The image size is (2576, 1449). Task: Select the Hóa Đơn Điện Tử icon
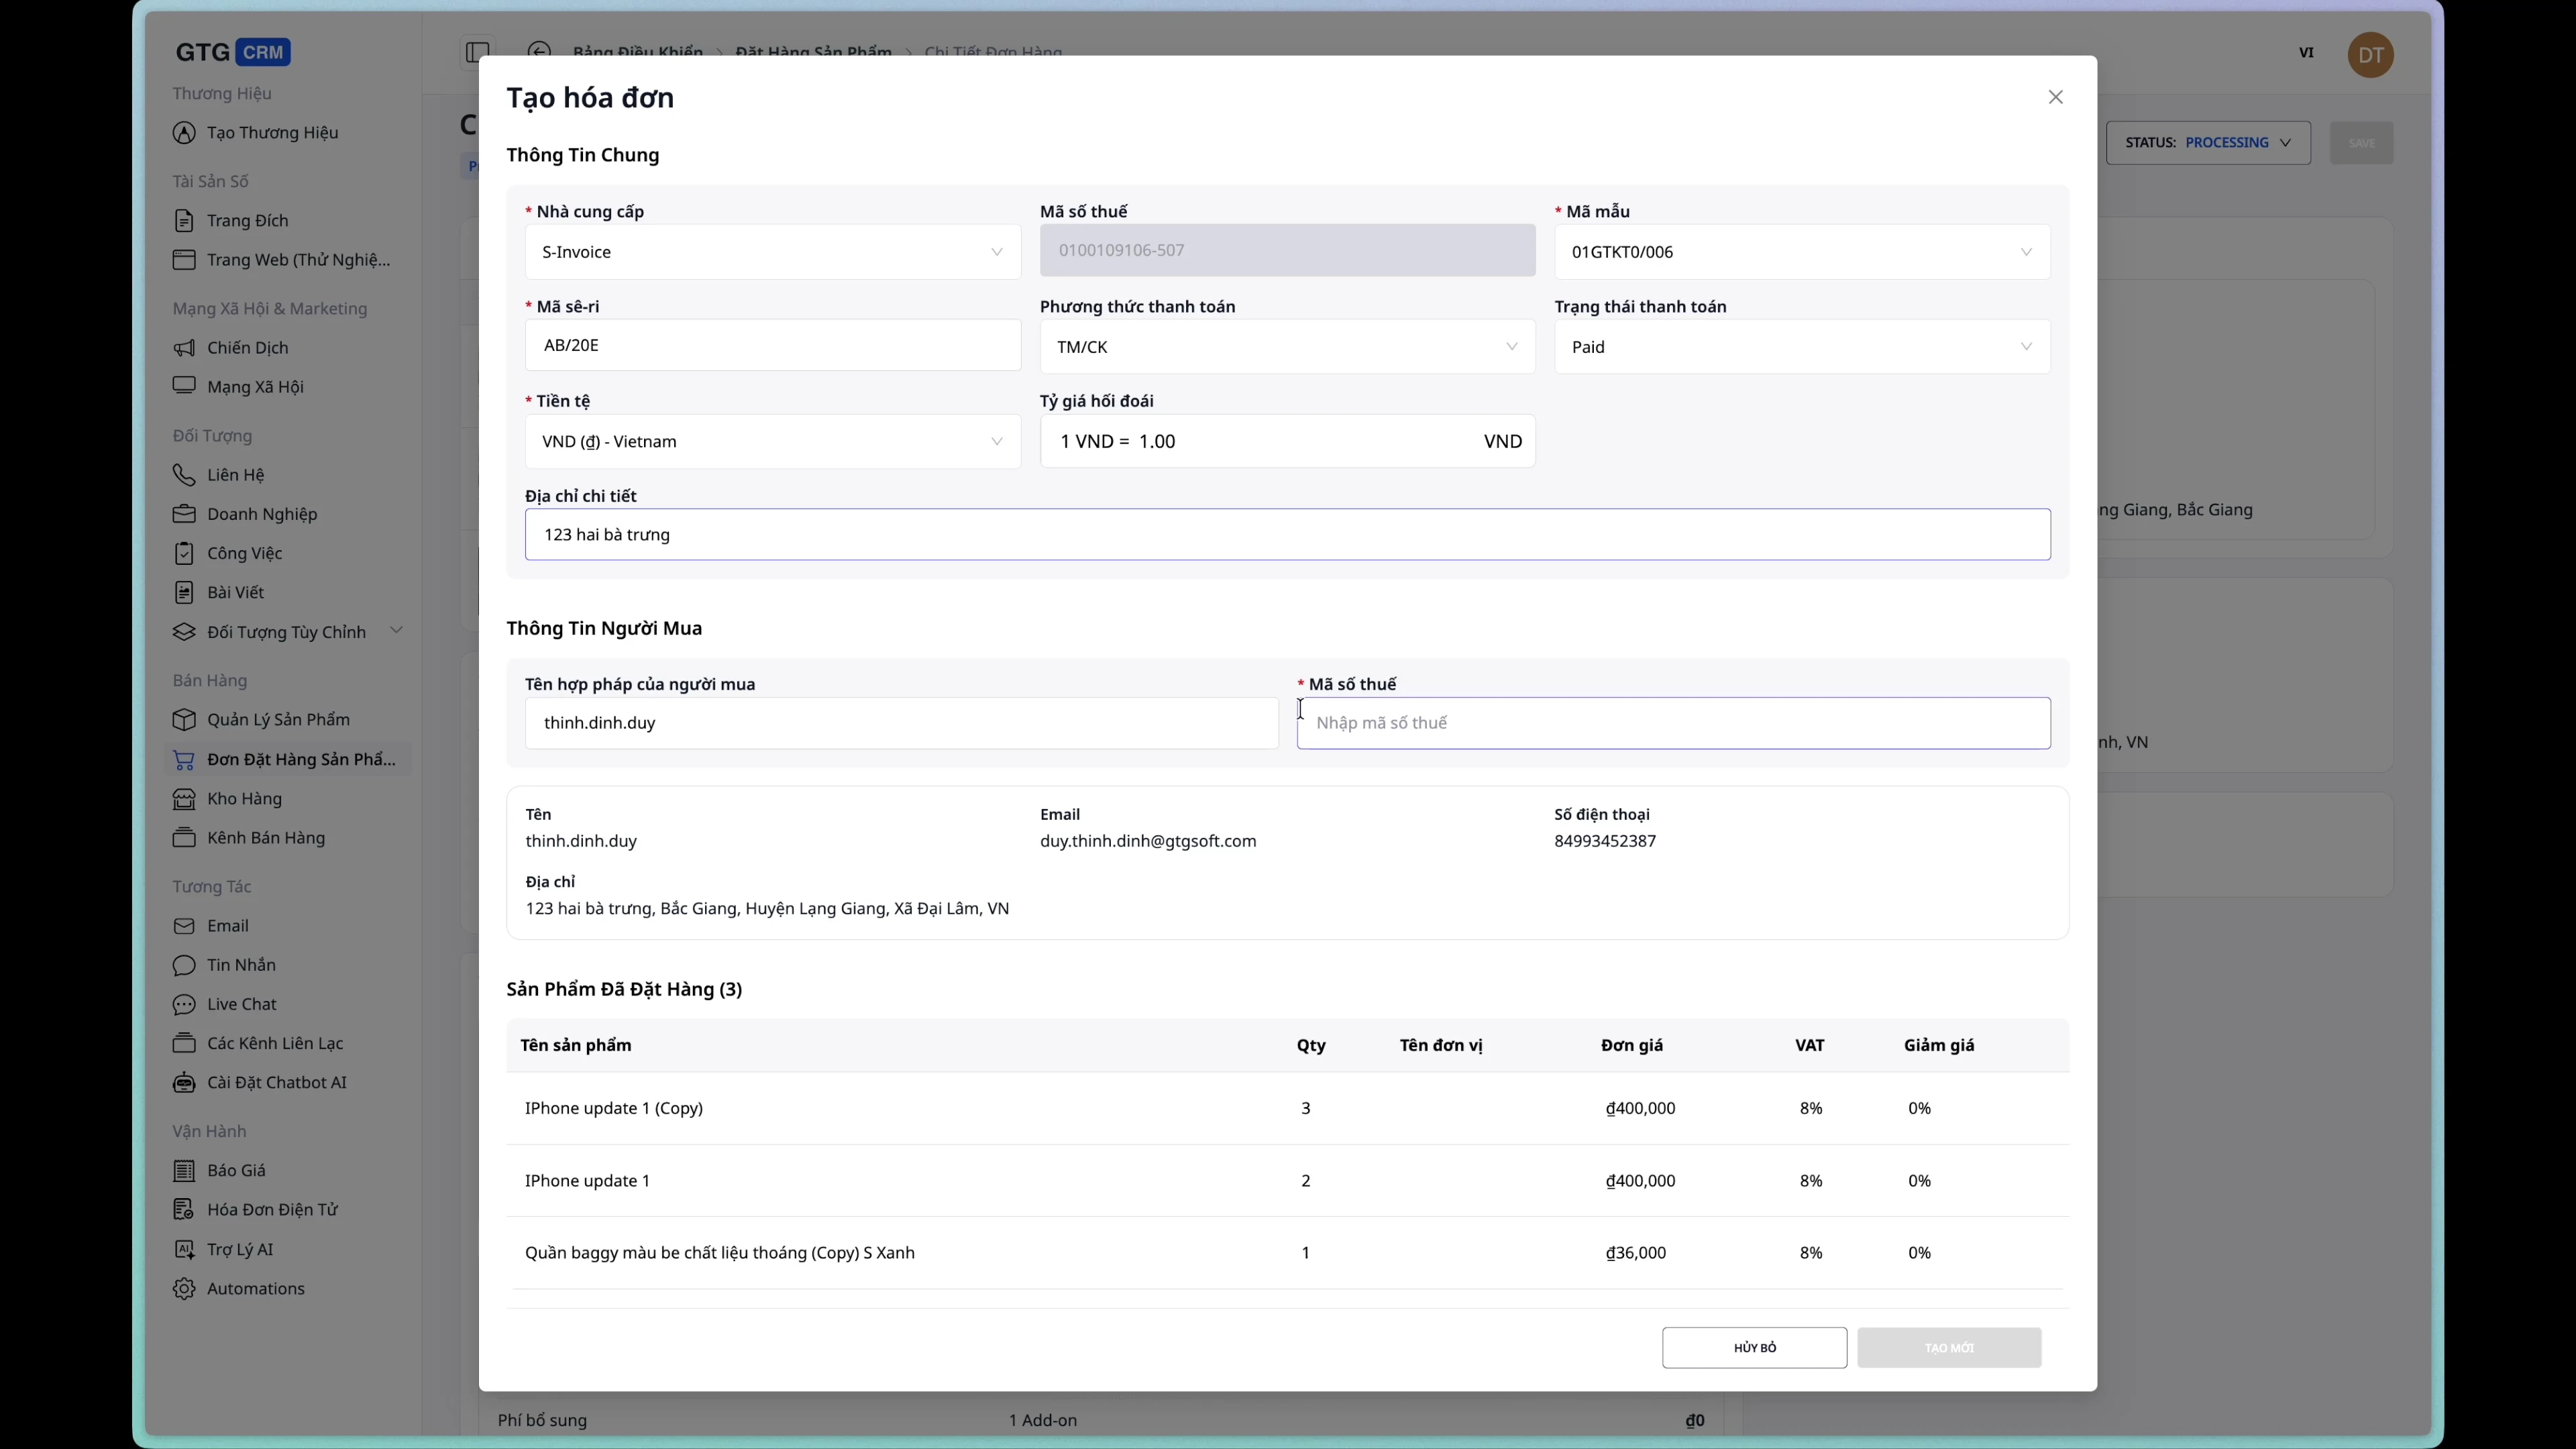point(185,1209)
